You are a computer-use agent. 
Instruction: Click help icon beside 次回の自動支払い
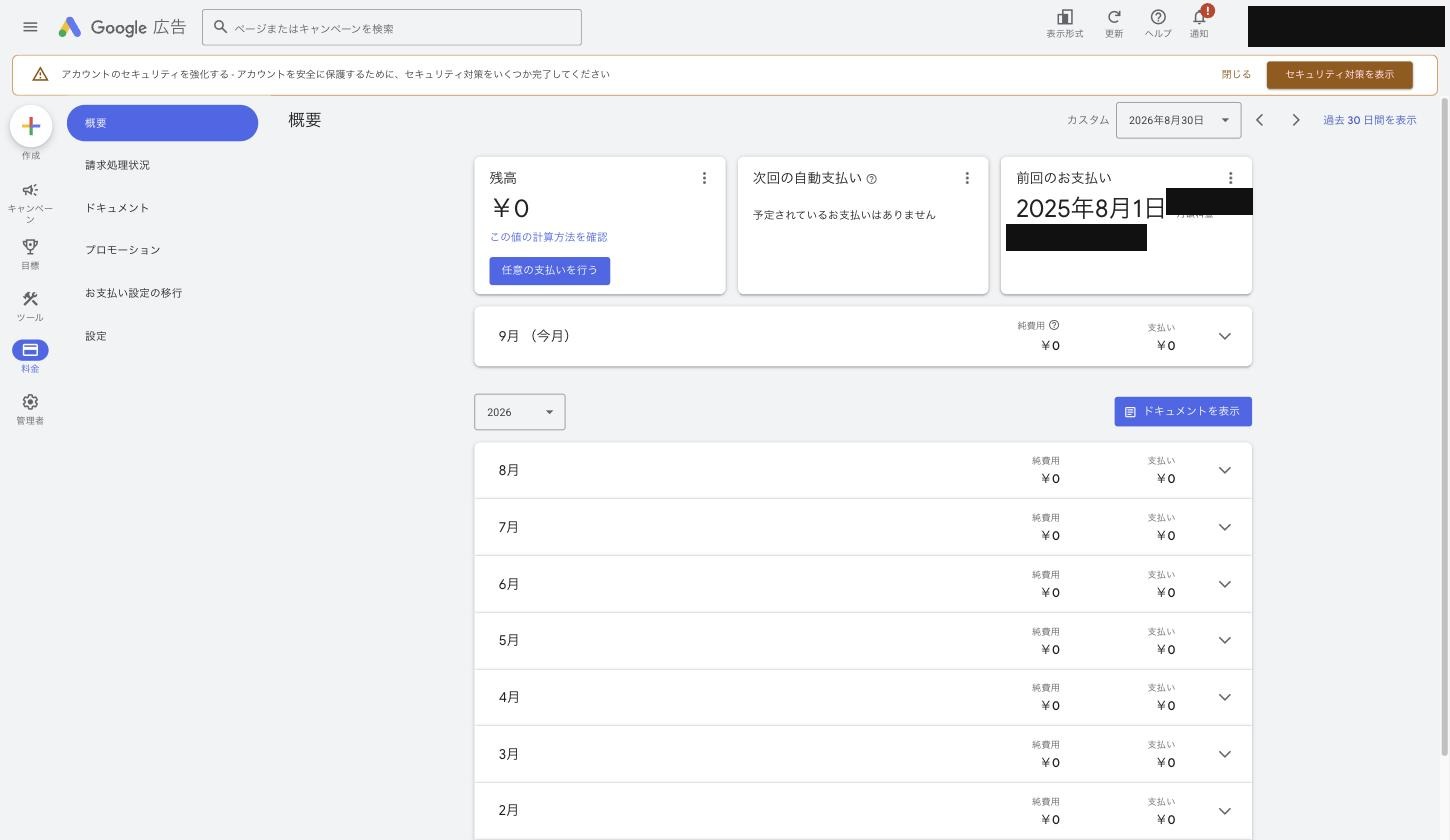tap(872, 179)
